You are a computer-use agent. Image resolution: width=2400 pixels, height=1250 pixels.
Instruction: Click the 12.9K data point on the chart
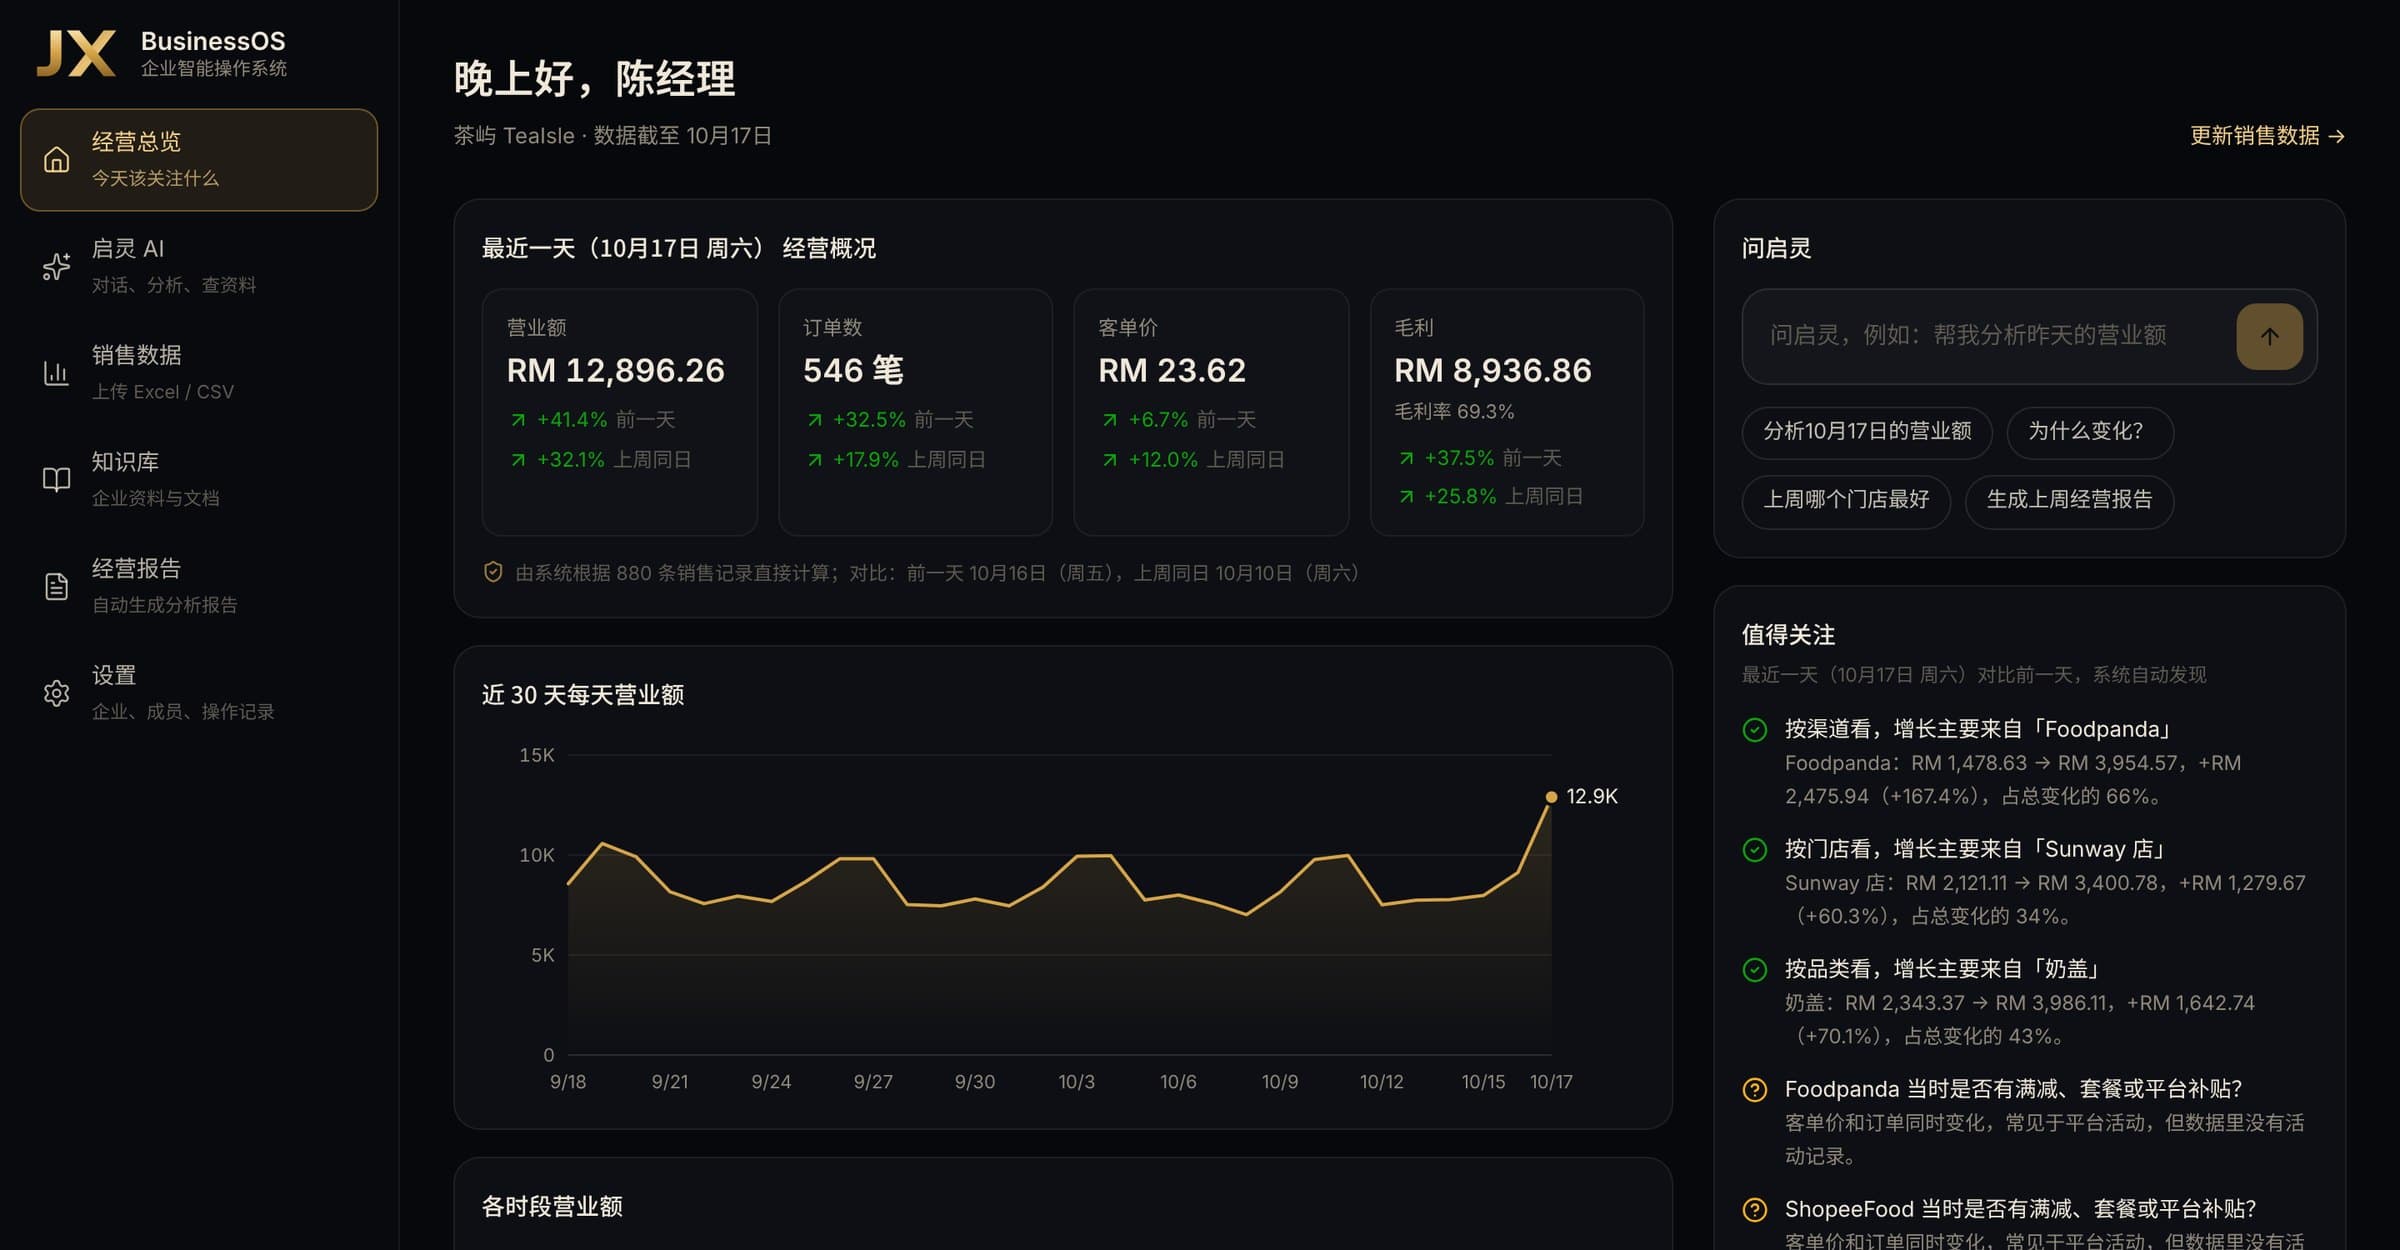tap(1551, 797)
